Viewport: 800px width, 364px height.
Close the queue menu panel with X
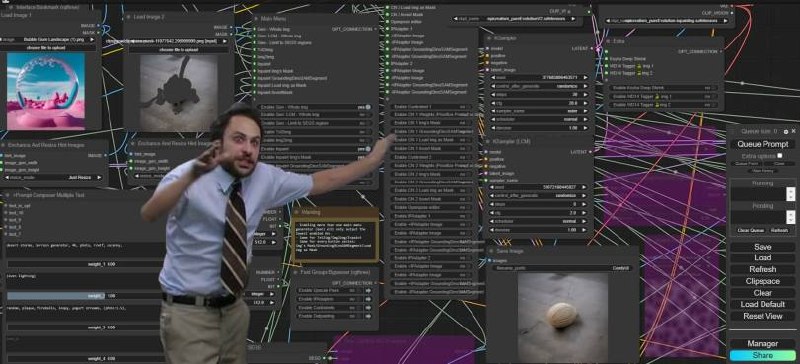[x=793, y=131]
